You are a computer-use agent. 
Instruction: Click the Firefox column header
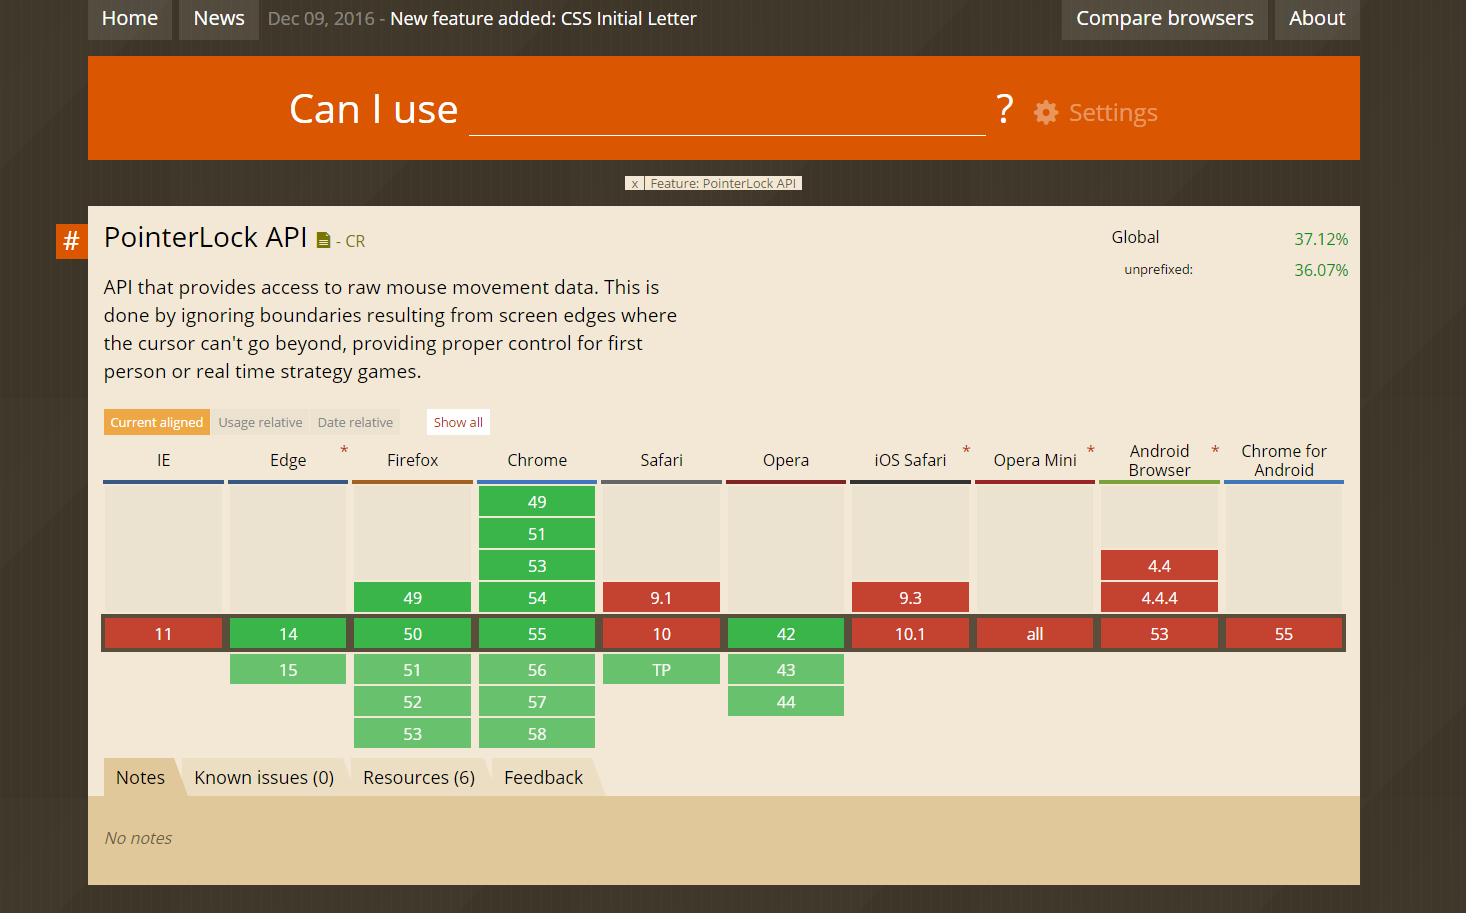(x=412, y=460)
